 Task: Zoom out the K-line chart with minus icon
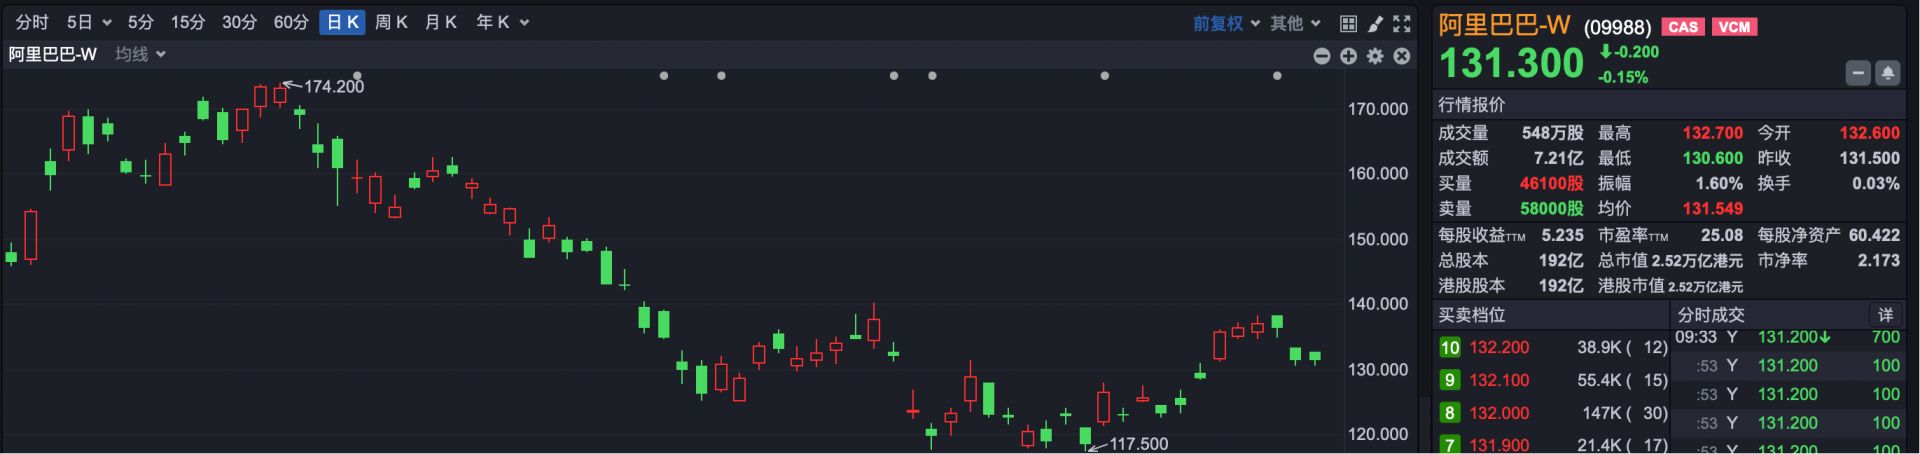click(1321, 56)
